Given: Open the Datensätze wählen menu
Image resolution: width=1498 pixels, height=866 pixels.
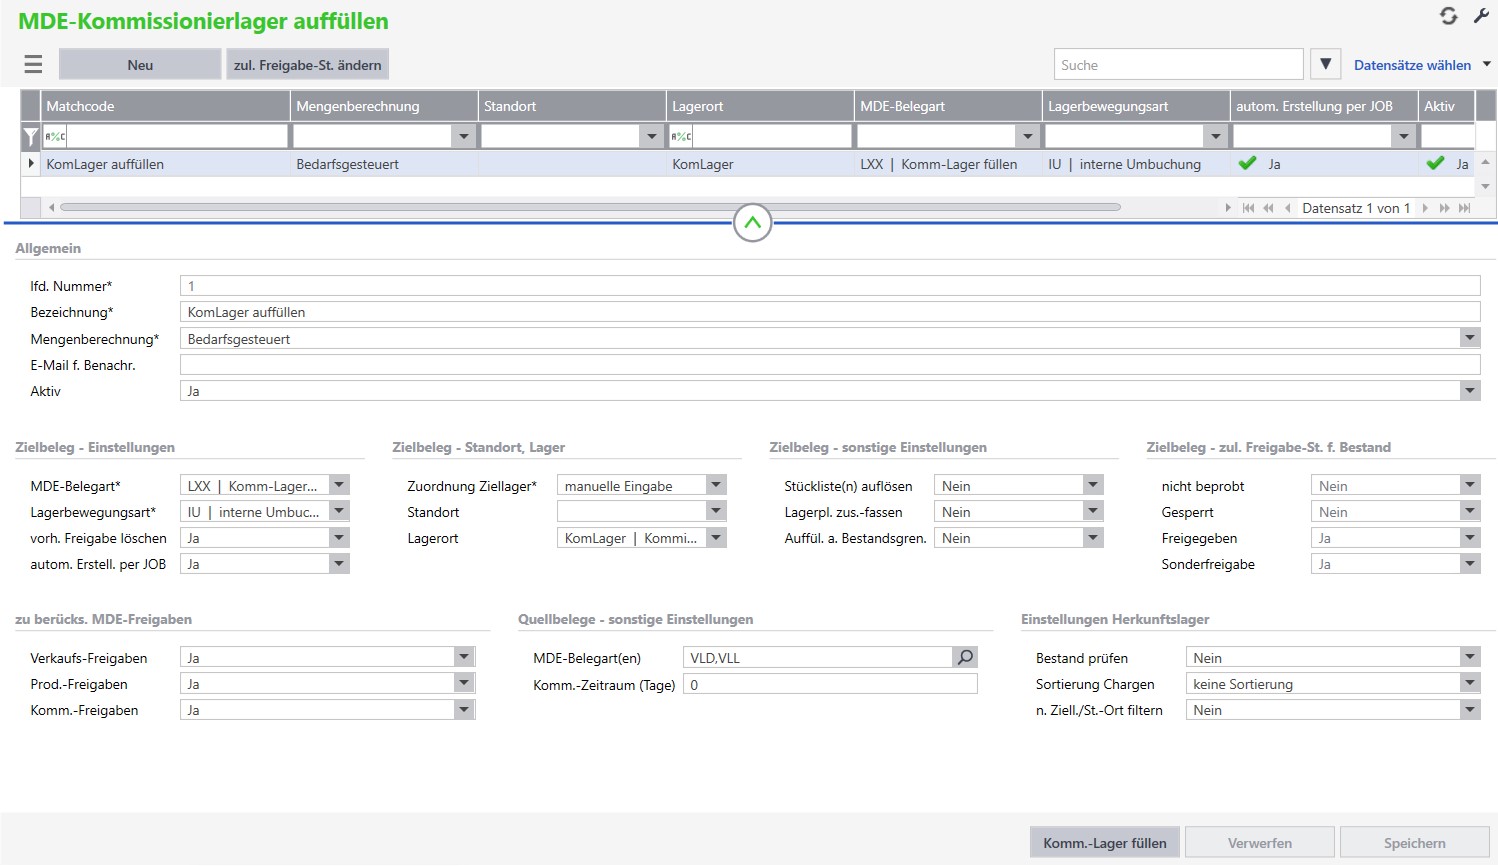Looking at the screenshot, I should pos(1422,65).
